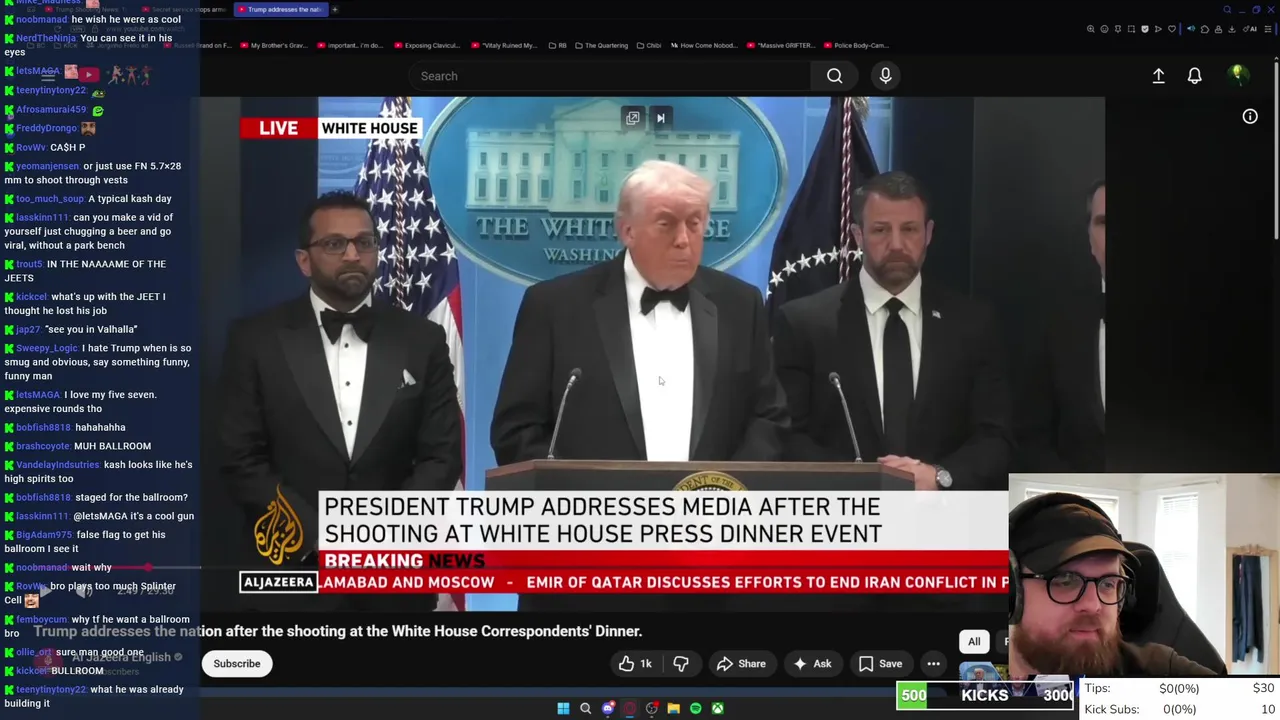Open File Explorer from the taskbar
Viewport: 1280px width, 720px height.
point(673,708)
